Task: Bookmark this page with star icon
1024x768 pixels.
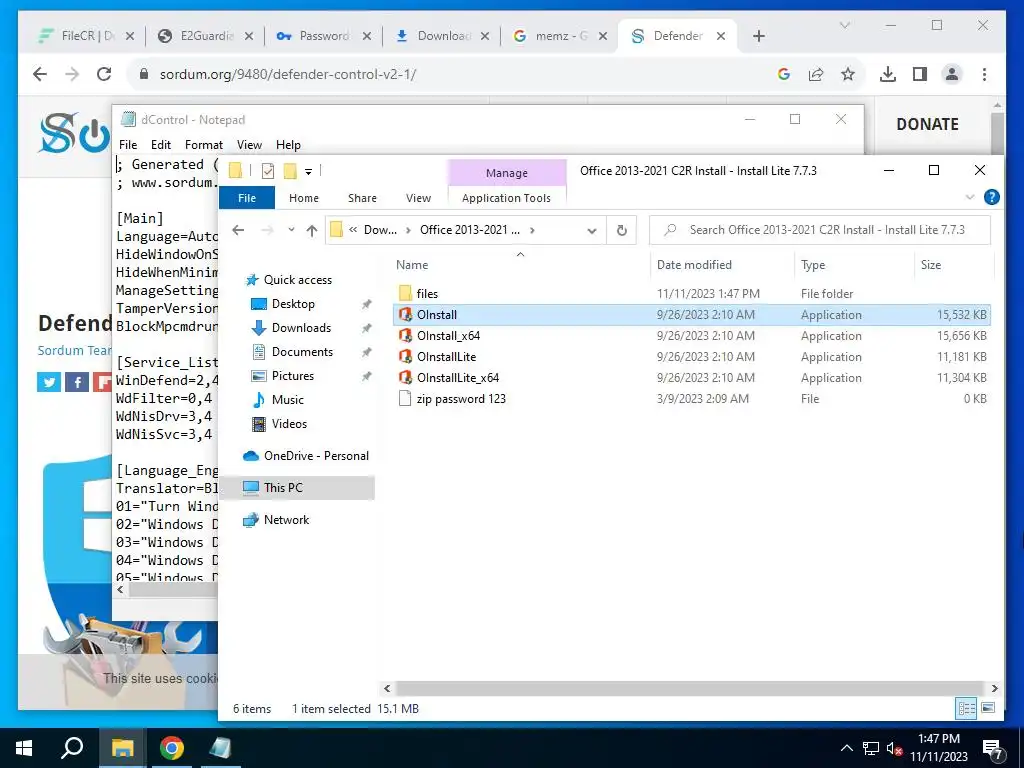Action: pyautogui.click(x=848, y=74)
